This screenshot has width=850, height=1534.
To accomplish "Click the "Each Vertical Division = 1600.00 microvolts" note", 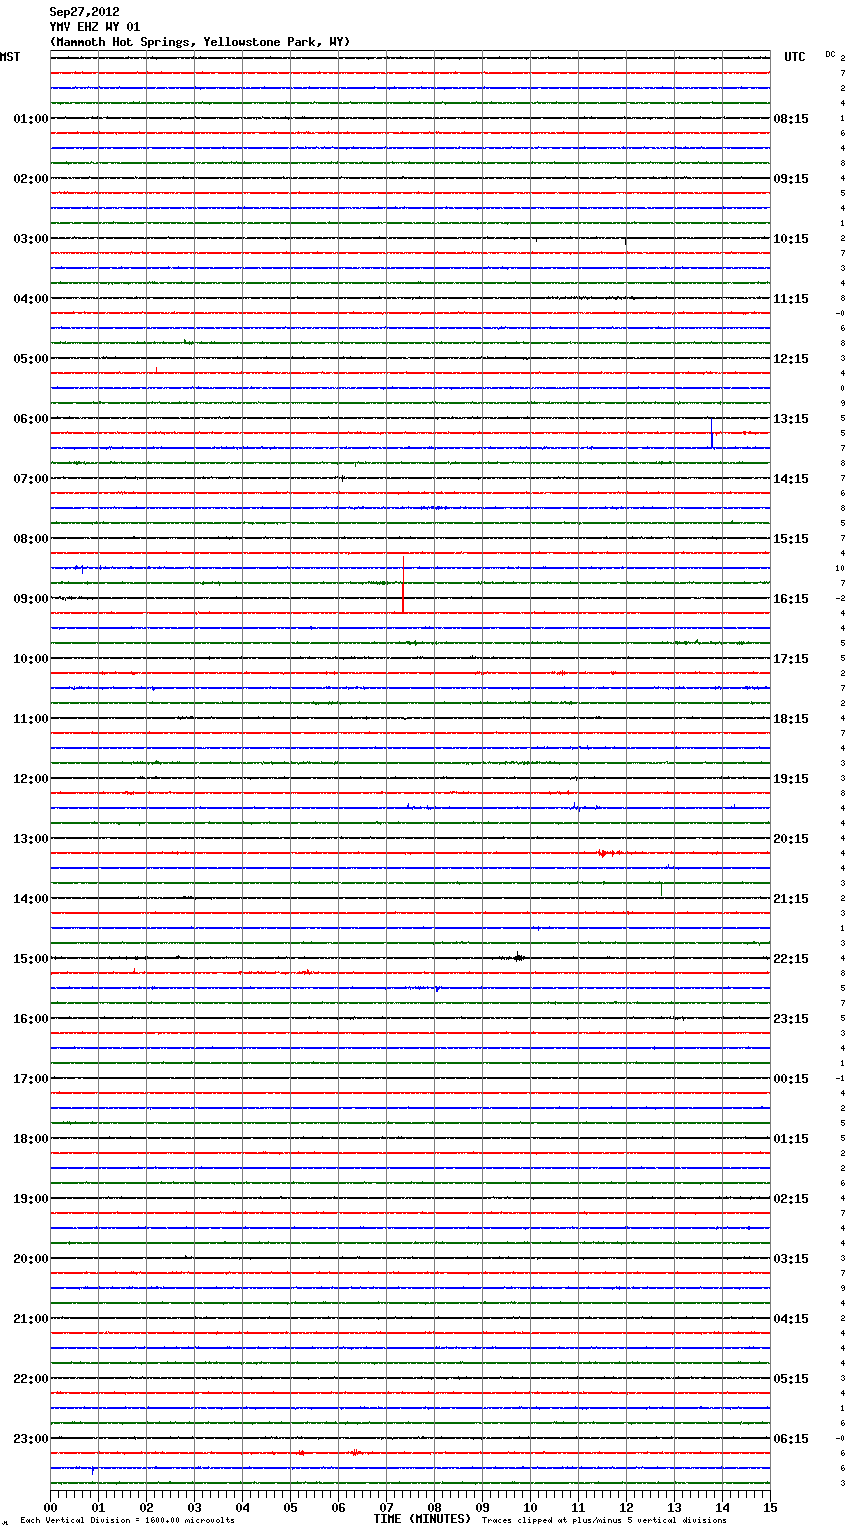I will click(127, 1520).
